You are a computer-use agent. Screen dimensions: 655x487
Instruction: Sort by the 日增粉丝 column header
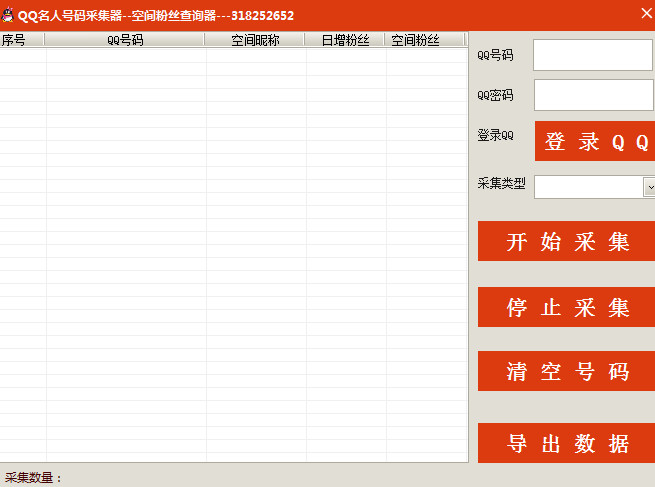[x=345, y=40]
